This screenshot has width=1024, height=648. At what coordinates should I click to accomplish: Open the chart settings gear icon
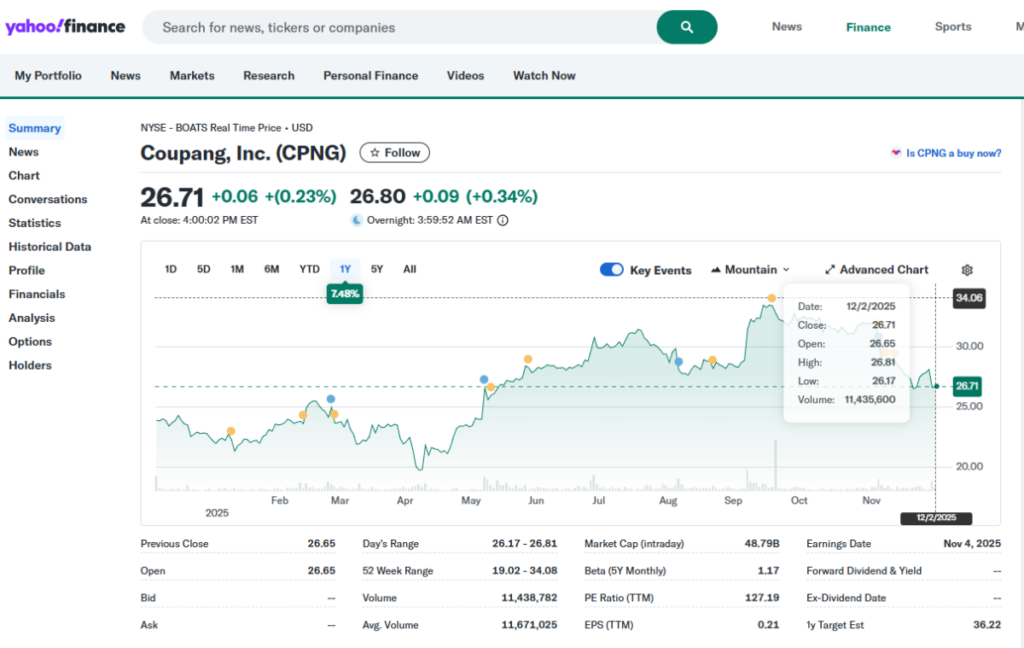pyautogui.click(x=966, y=270)
